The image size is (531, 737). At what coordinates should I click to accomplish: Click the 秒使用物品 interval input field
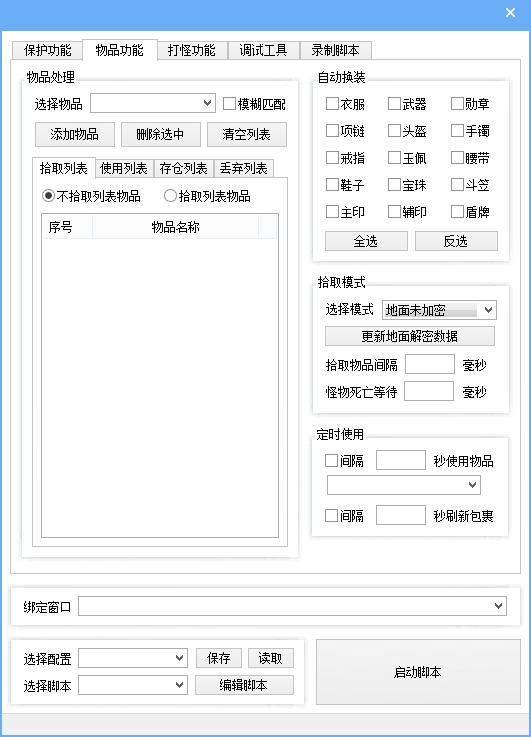pos(401,460)
